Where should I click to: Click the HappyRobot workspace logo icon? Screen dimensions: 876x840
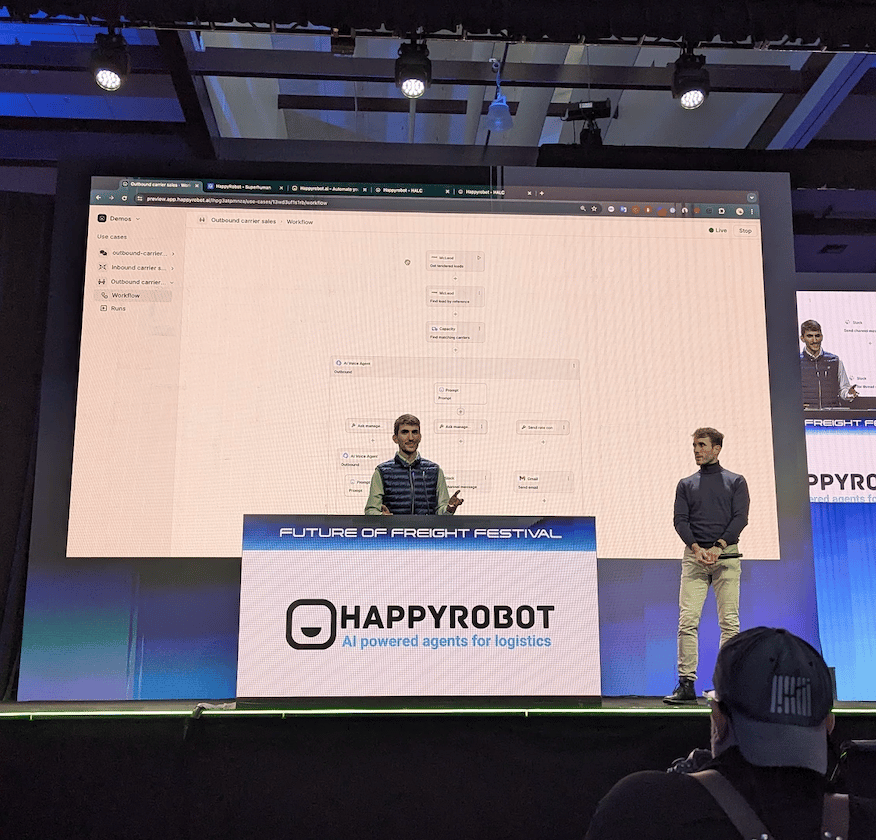click(x=102, y=218)
